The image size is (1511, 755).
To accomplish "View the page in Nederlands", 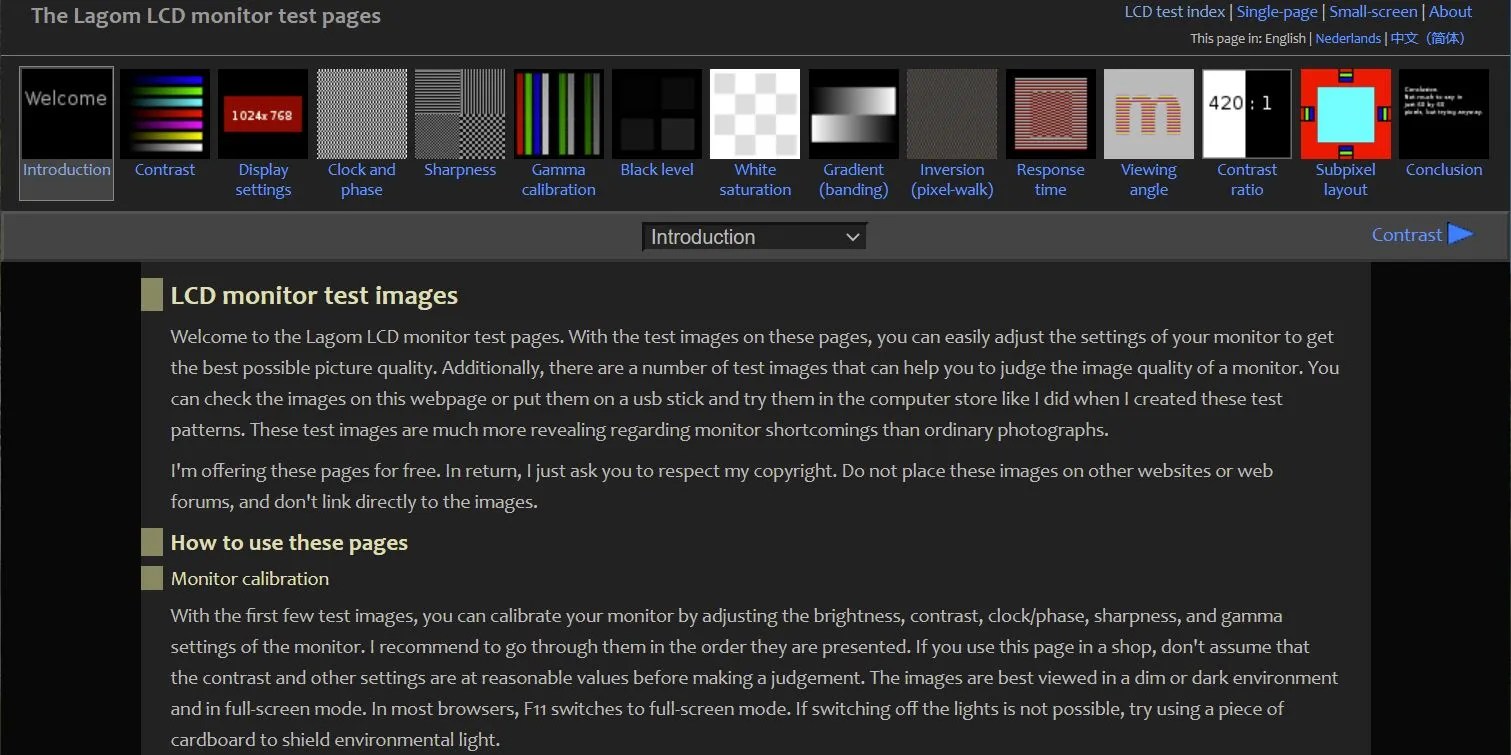I will point(1348,38).
